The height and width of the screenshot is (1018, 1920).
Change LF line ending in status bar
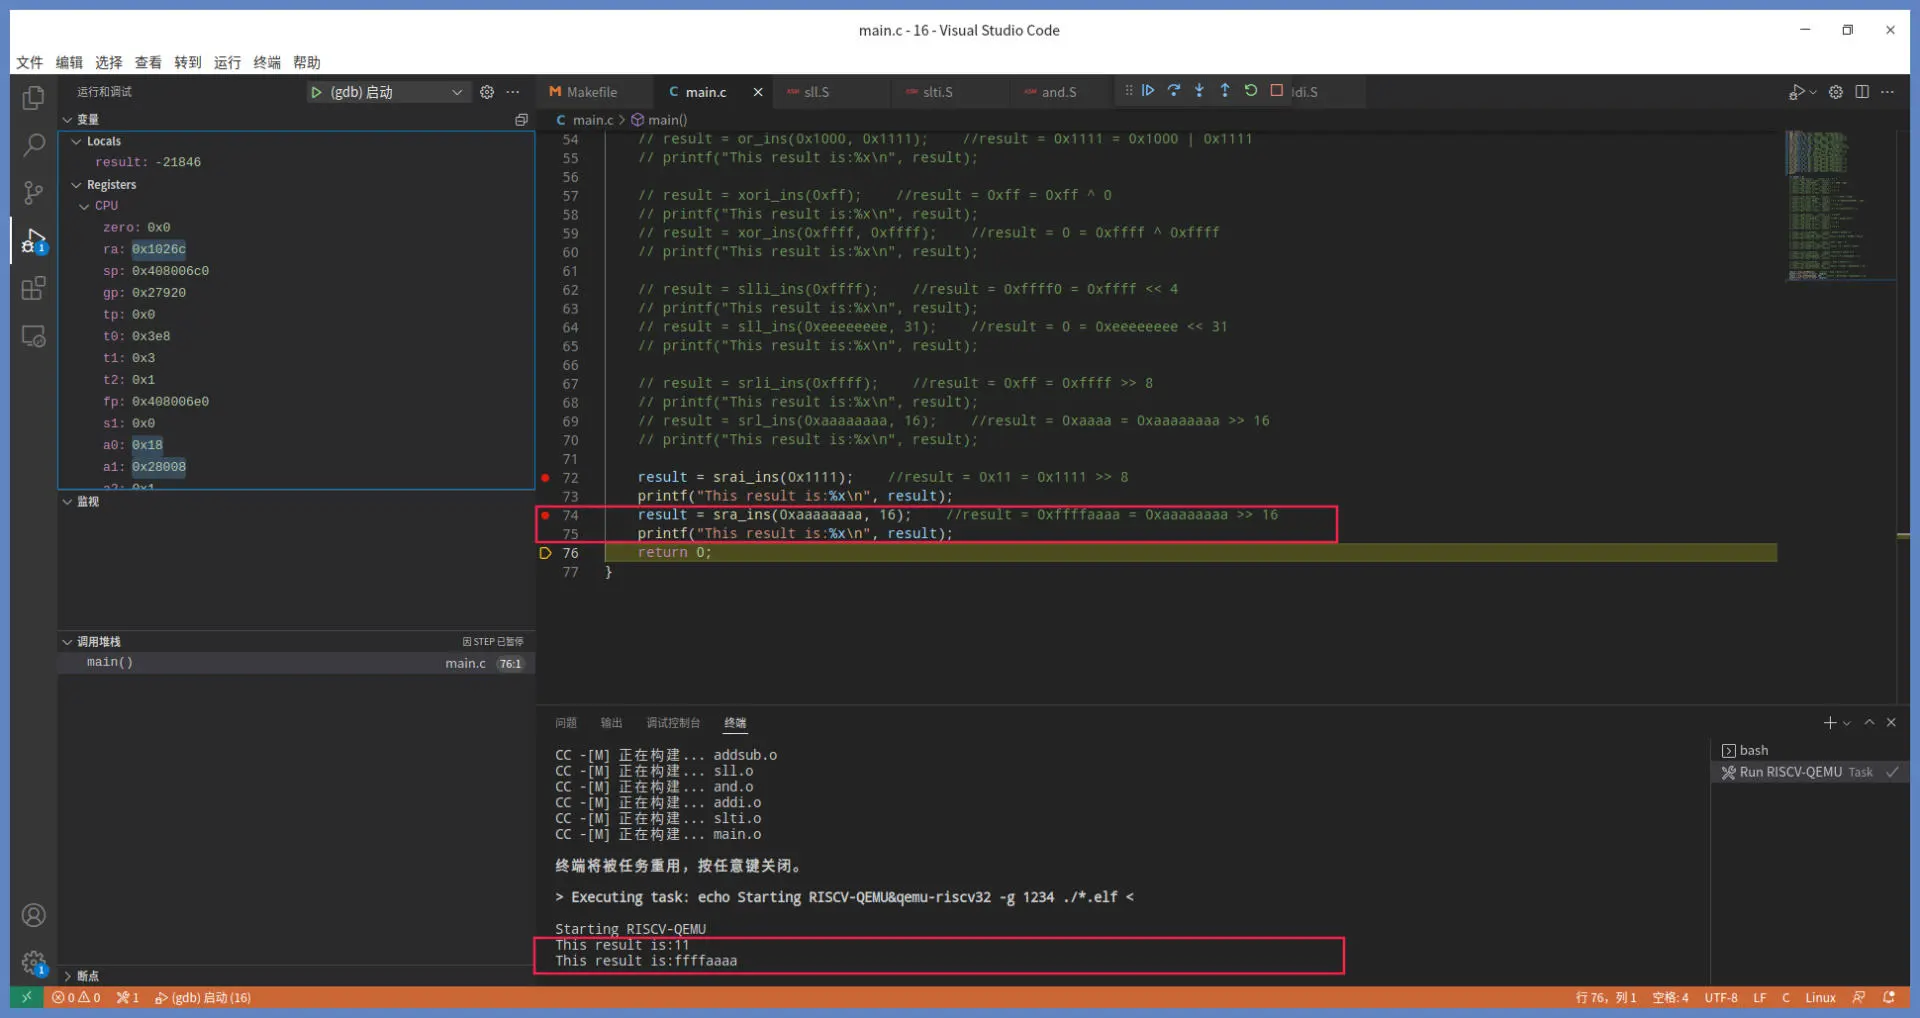[x=1760, y=997]
